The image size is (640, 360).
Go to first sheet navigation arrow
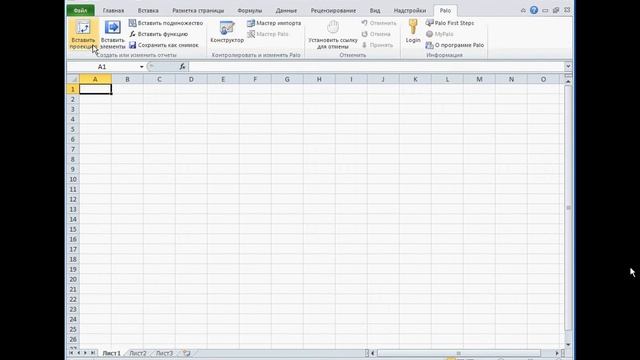pos(71,353)
